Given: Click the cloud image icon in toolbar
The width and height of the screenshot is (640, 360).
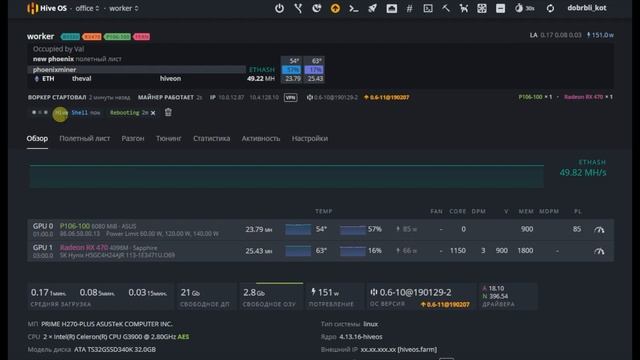Looking at the screenshot, I should [x=391, y=8].
